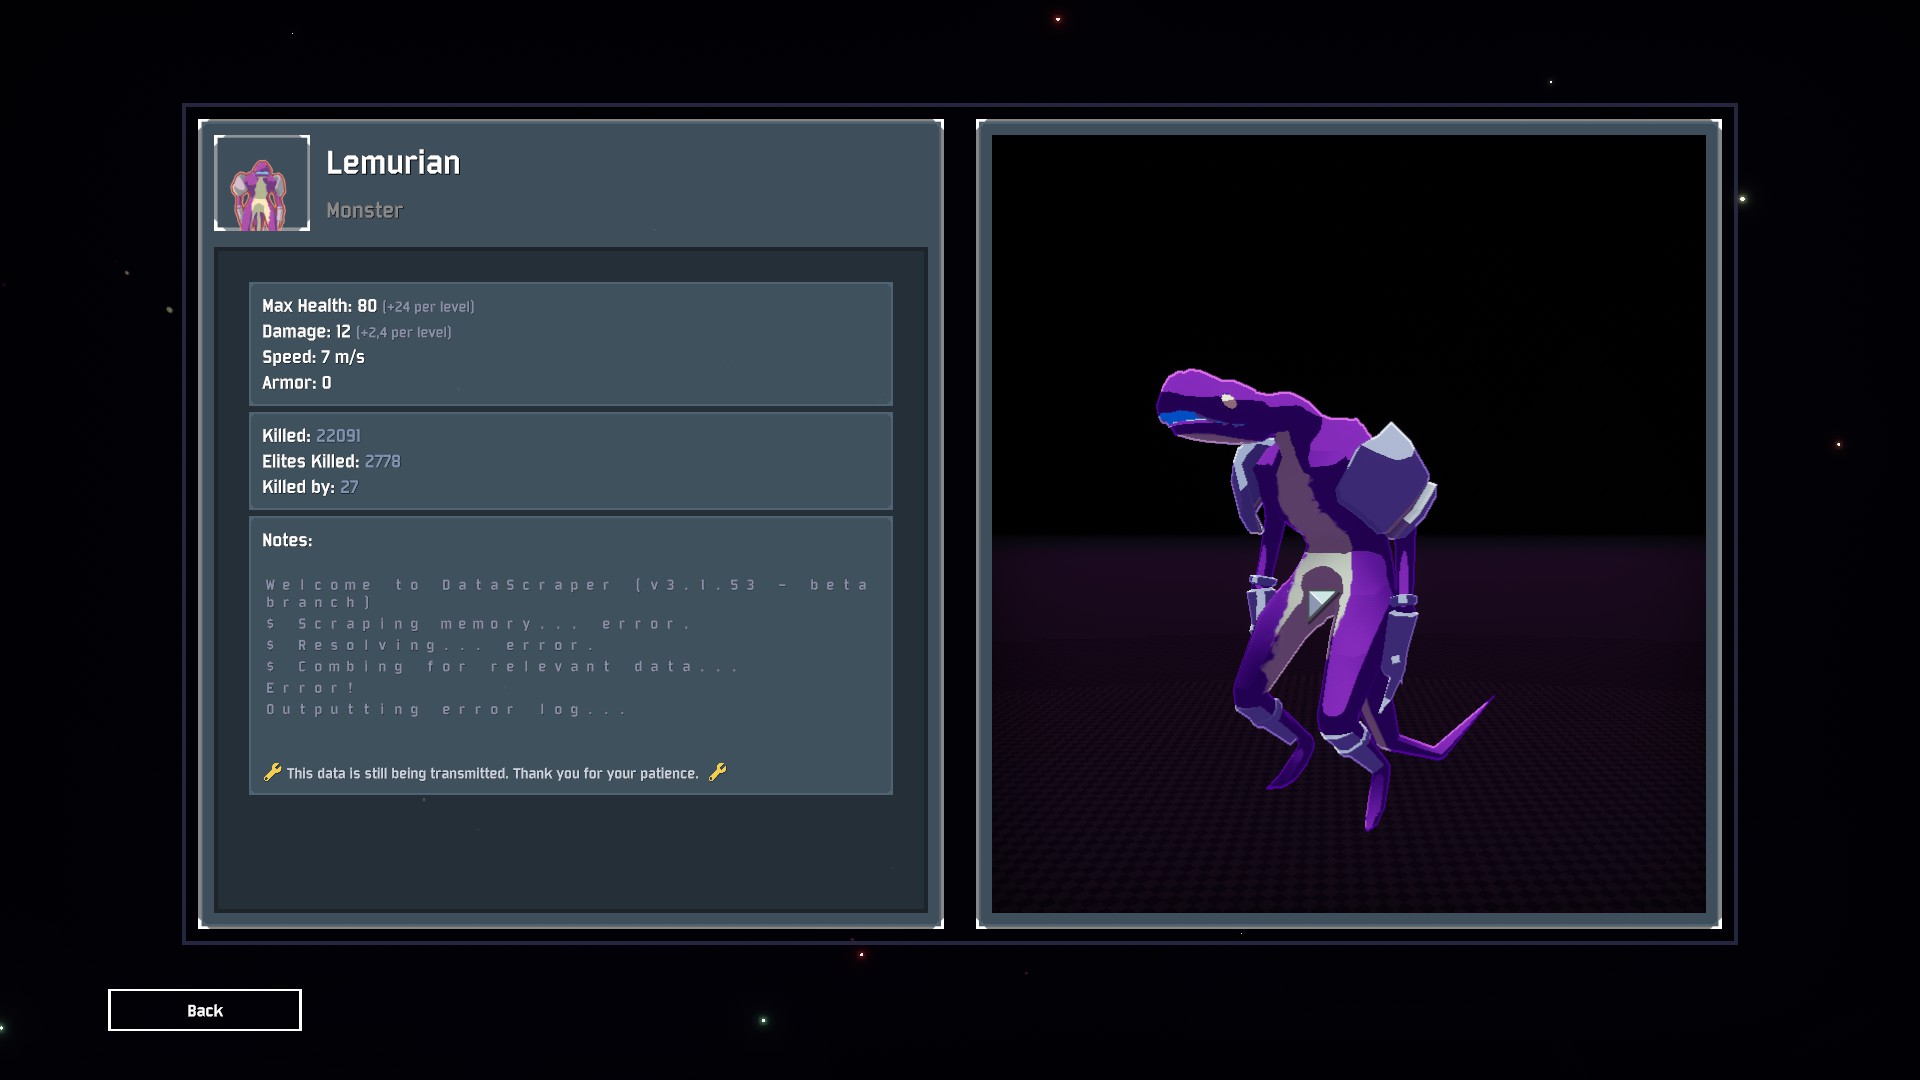1920x1080 pixels.
Task: Click the Lemurian model's shoulder armor
Action: tap(1385, 480)
